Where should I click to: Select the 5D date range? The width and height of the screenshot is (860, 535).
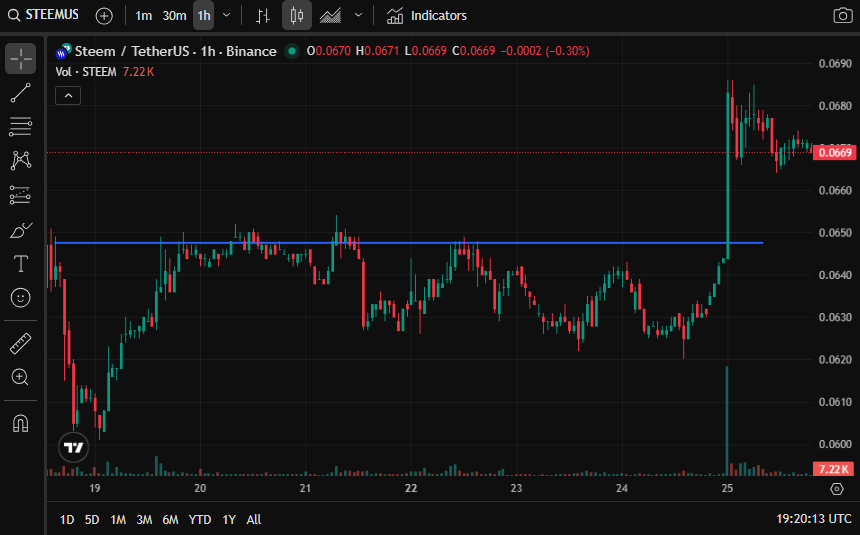(92, 520)
